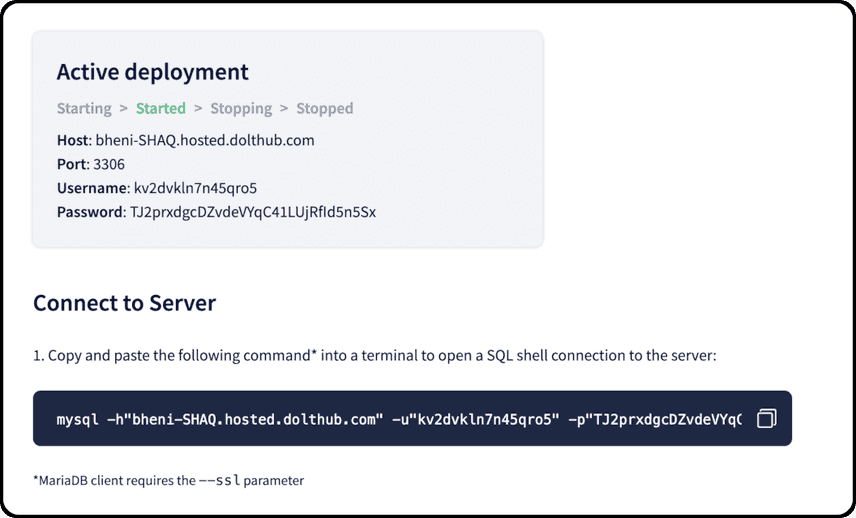856x518 pixels.
Task: Copy the mysql command with copy icon
Action: coord(766,419)
